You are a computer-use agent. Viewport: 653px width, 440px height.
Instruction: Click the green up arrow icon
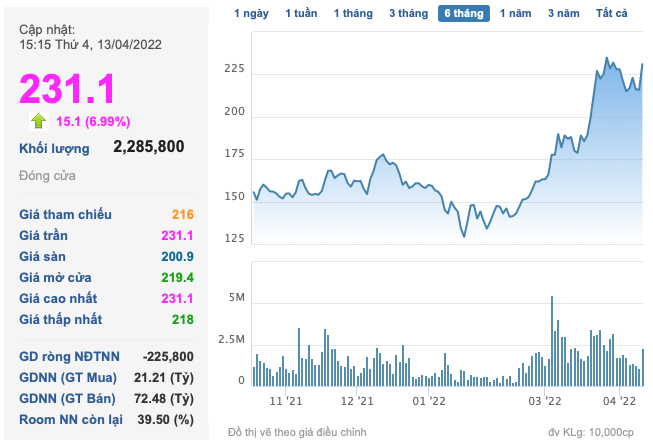[x=38, y=121]
